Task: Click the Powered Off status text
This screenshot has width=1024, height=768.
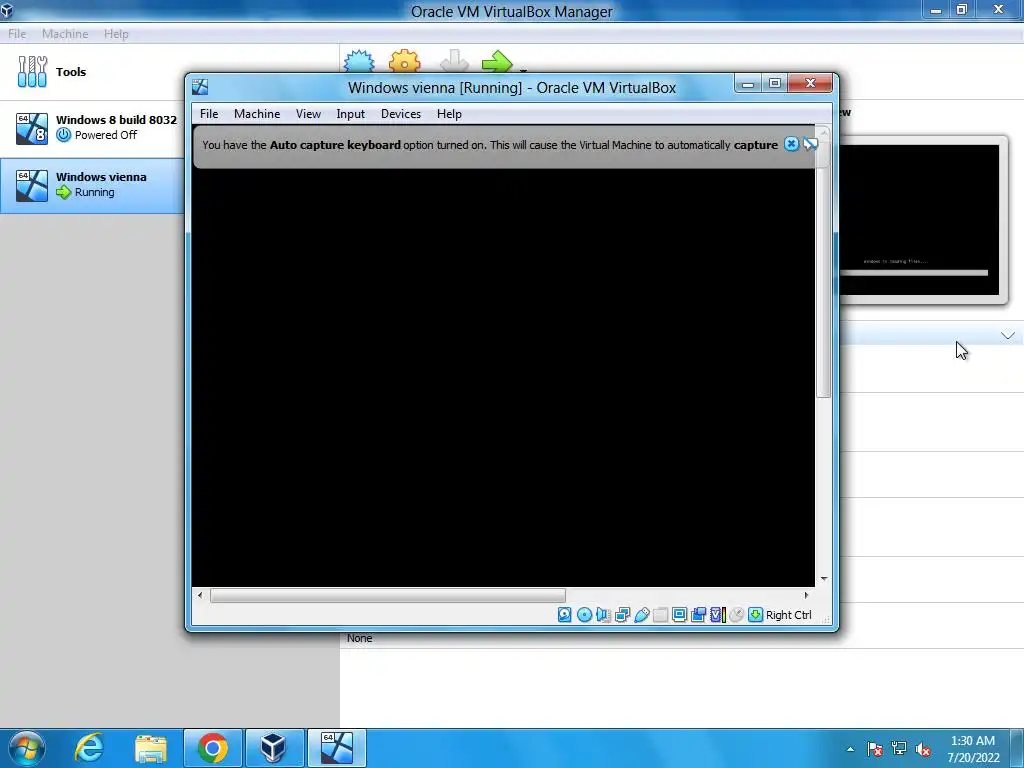Action: click(106, 135)
